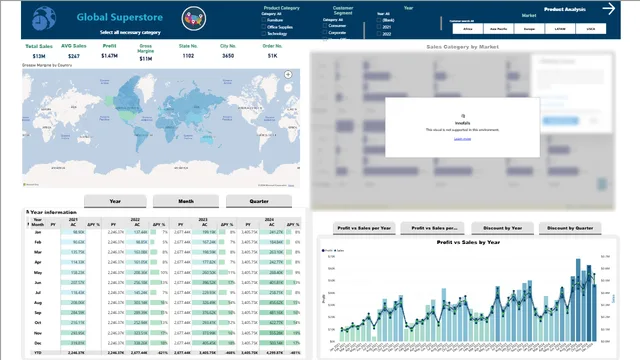Check the Corporate segment checkbox

pyautogui.click(x=325, y=32)
